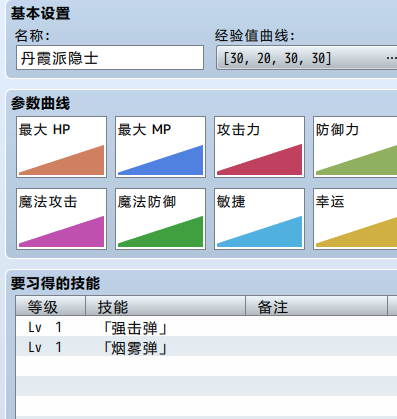Open the 经验值曲线 button [30, 20, 30, 30]
The width and height of the screenshot is (397, 419).
(x=307, y=58)
